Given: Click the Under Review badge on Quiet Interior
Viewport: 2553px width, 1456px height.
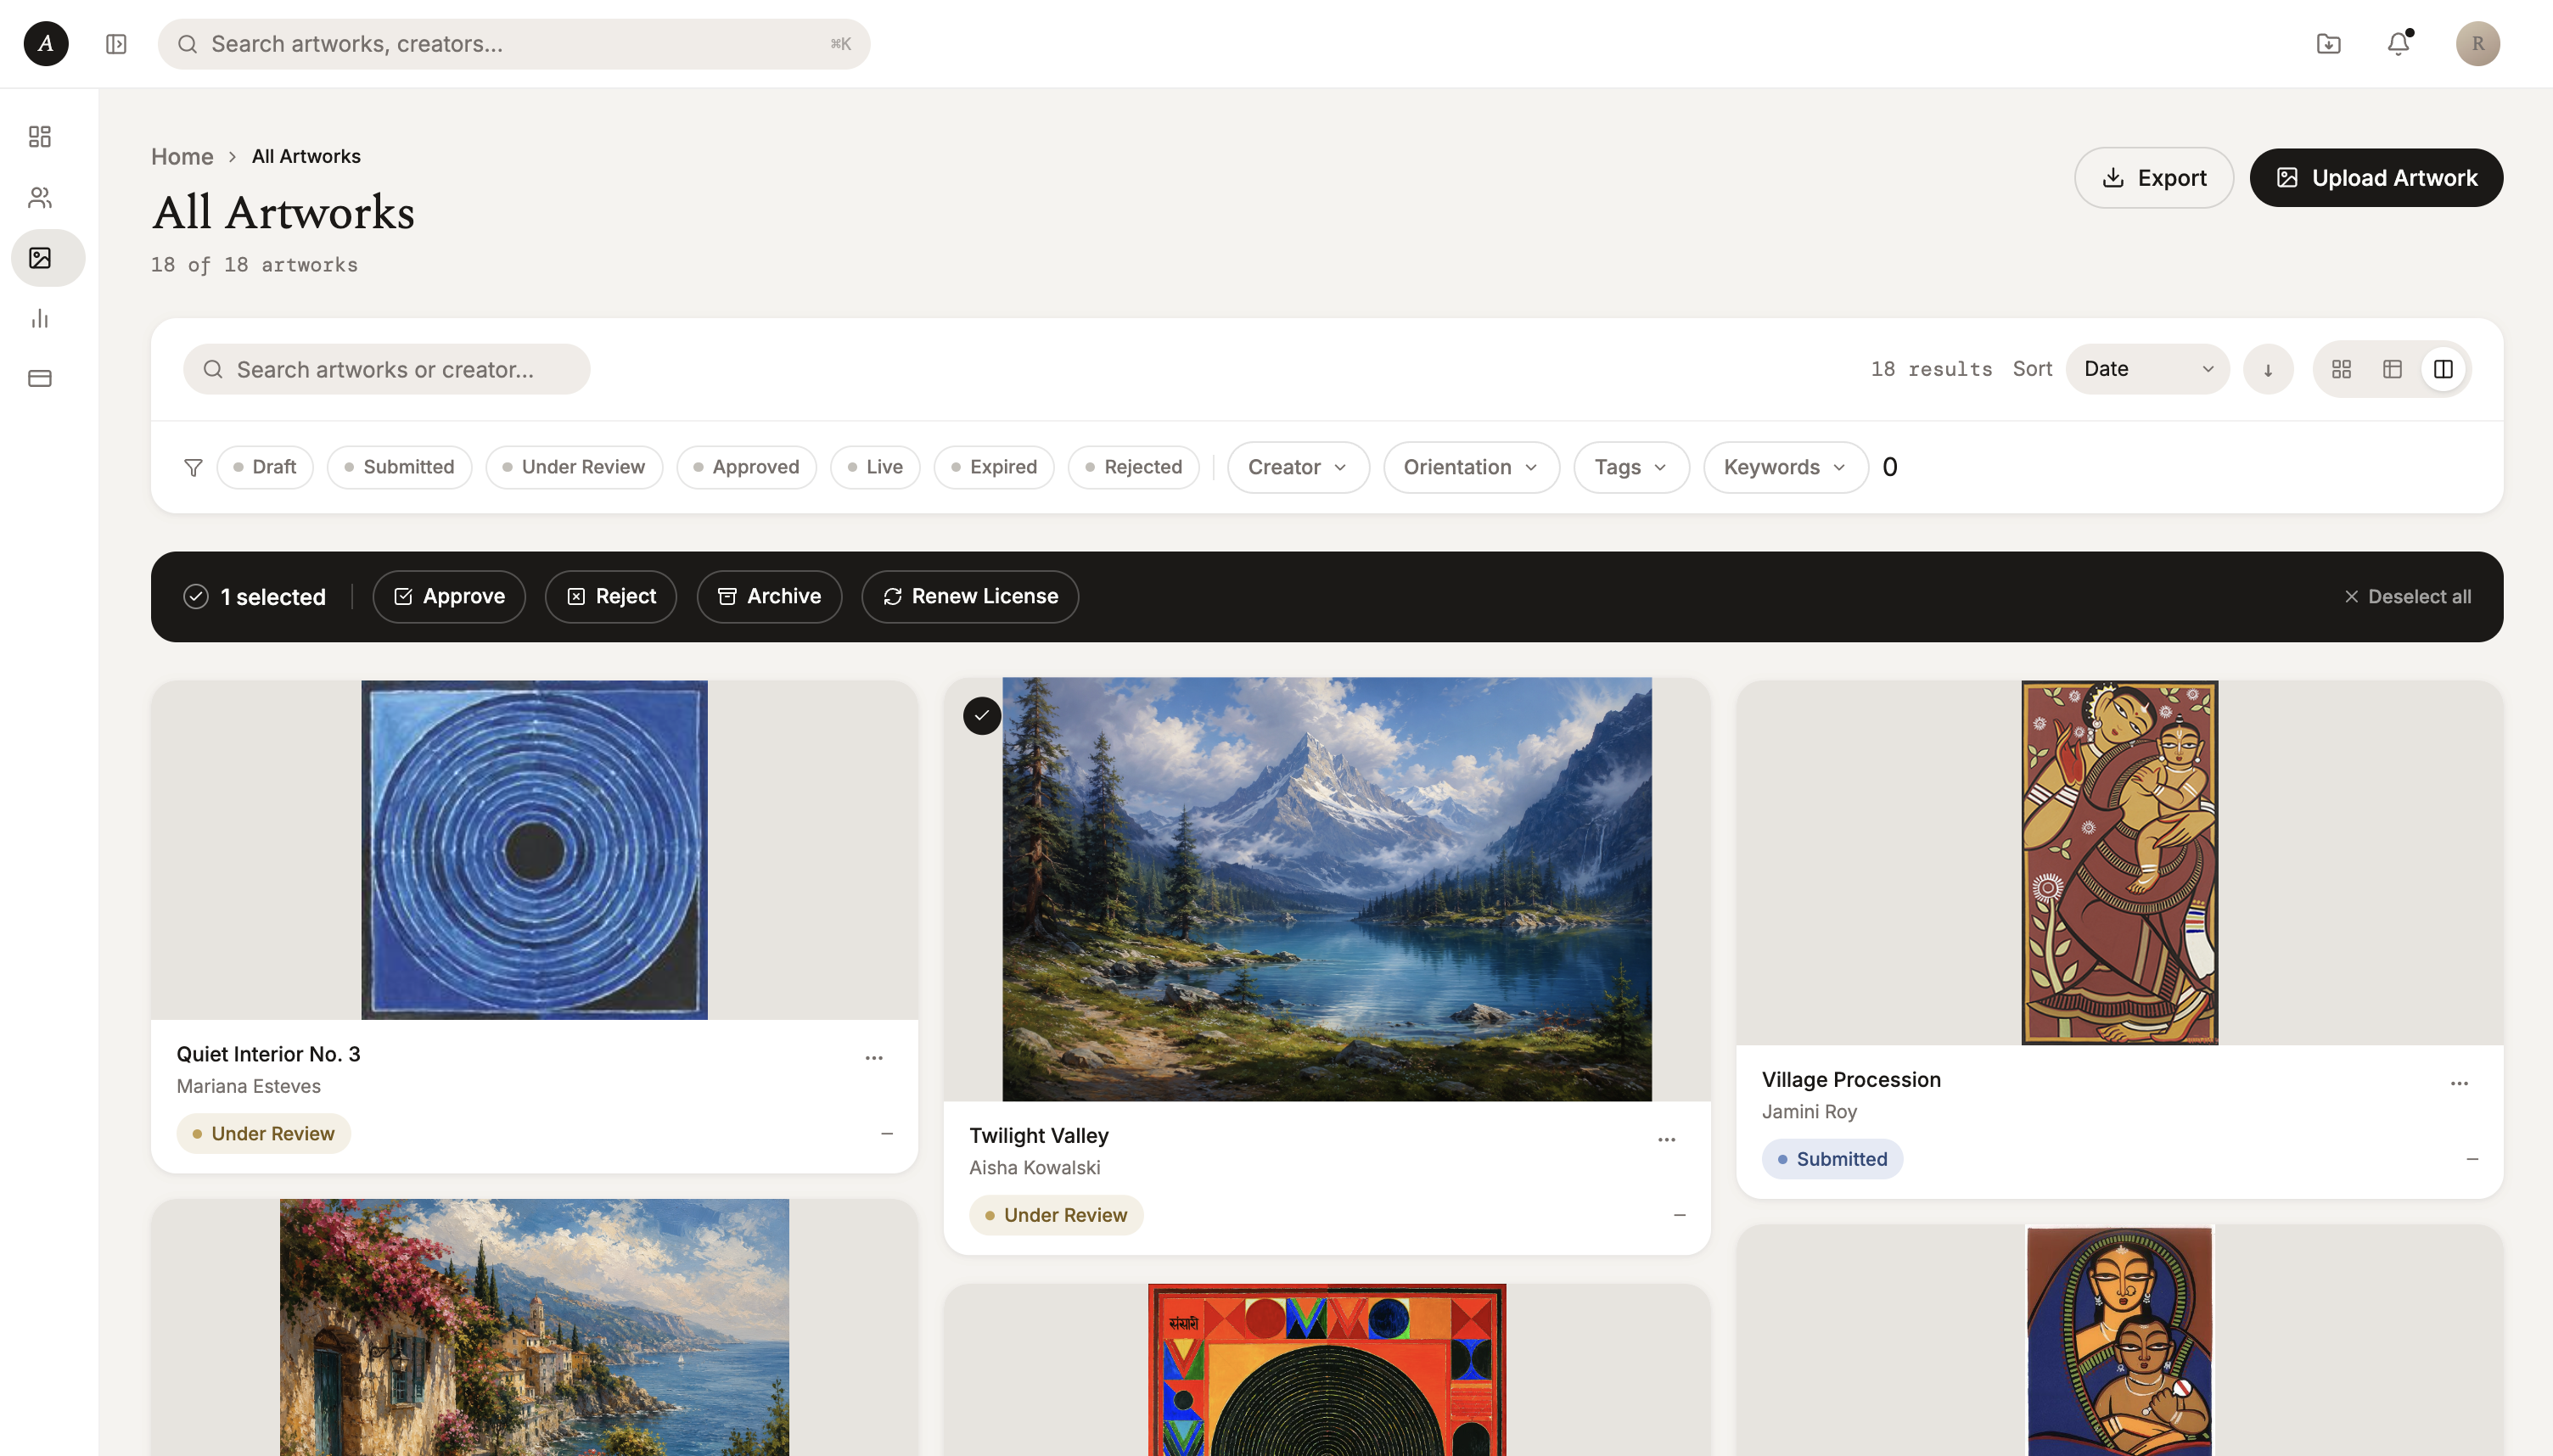Looking at the screenshot, I should [x=263, y=1133].
